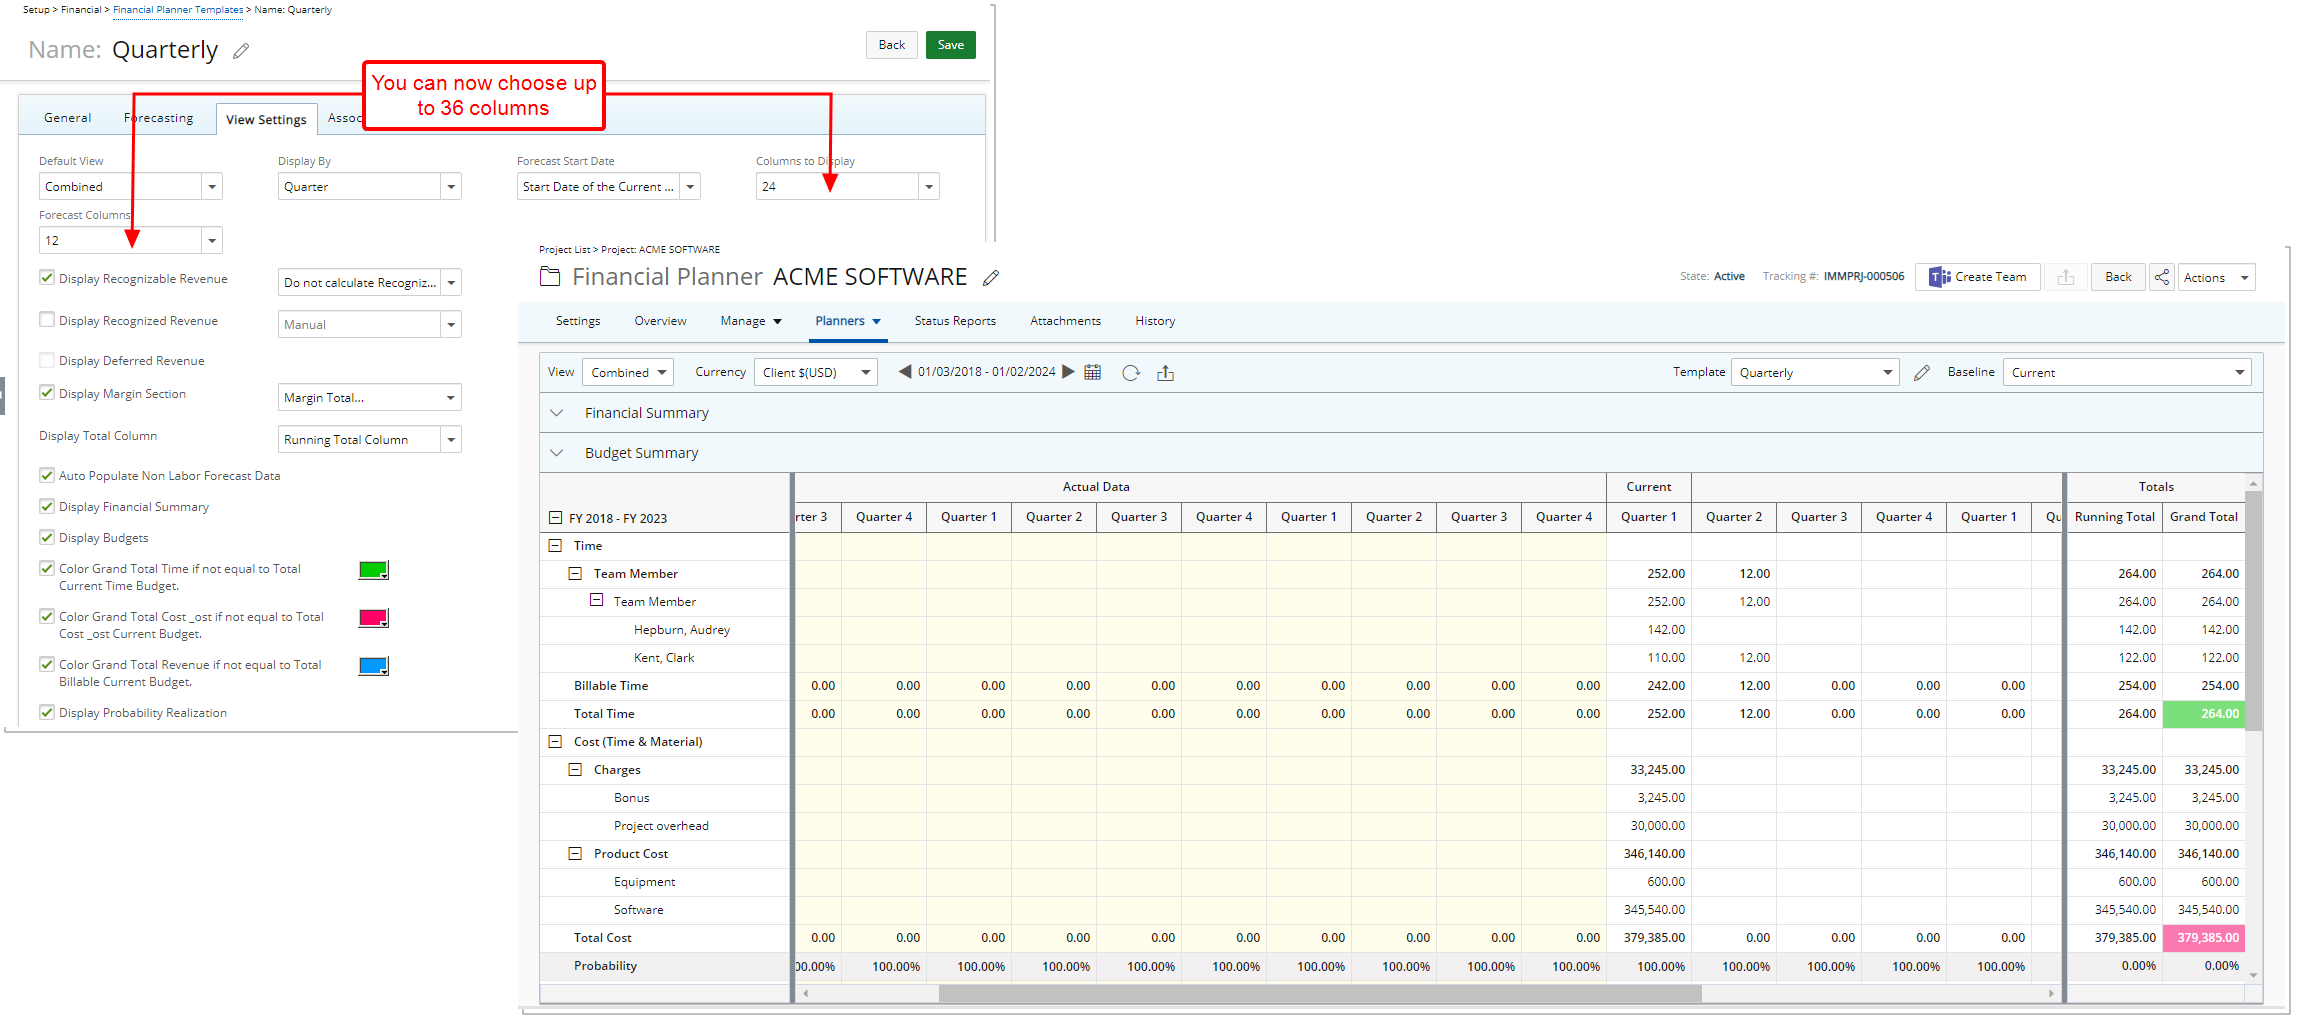Click the pencil icon beside Name: Quarterly
The image size is (2302, 1026).
coord(241,51)
